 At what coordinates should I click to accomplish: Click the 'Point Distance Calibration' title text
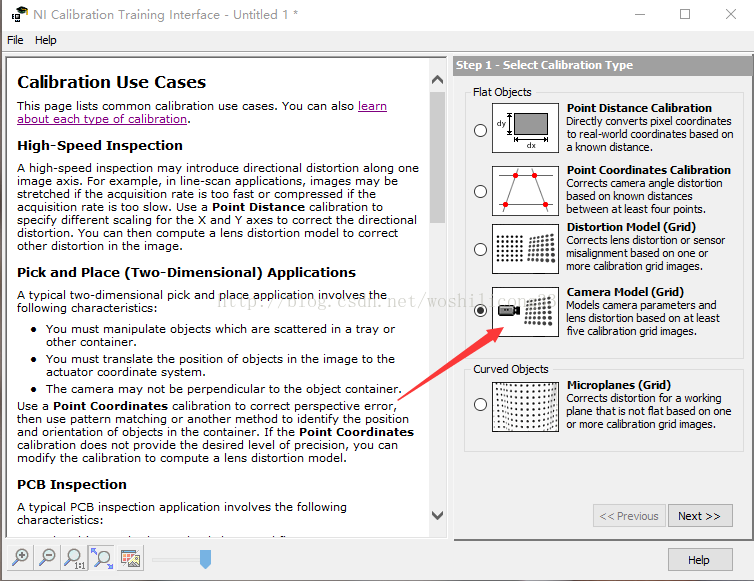[x=639, y=108]
